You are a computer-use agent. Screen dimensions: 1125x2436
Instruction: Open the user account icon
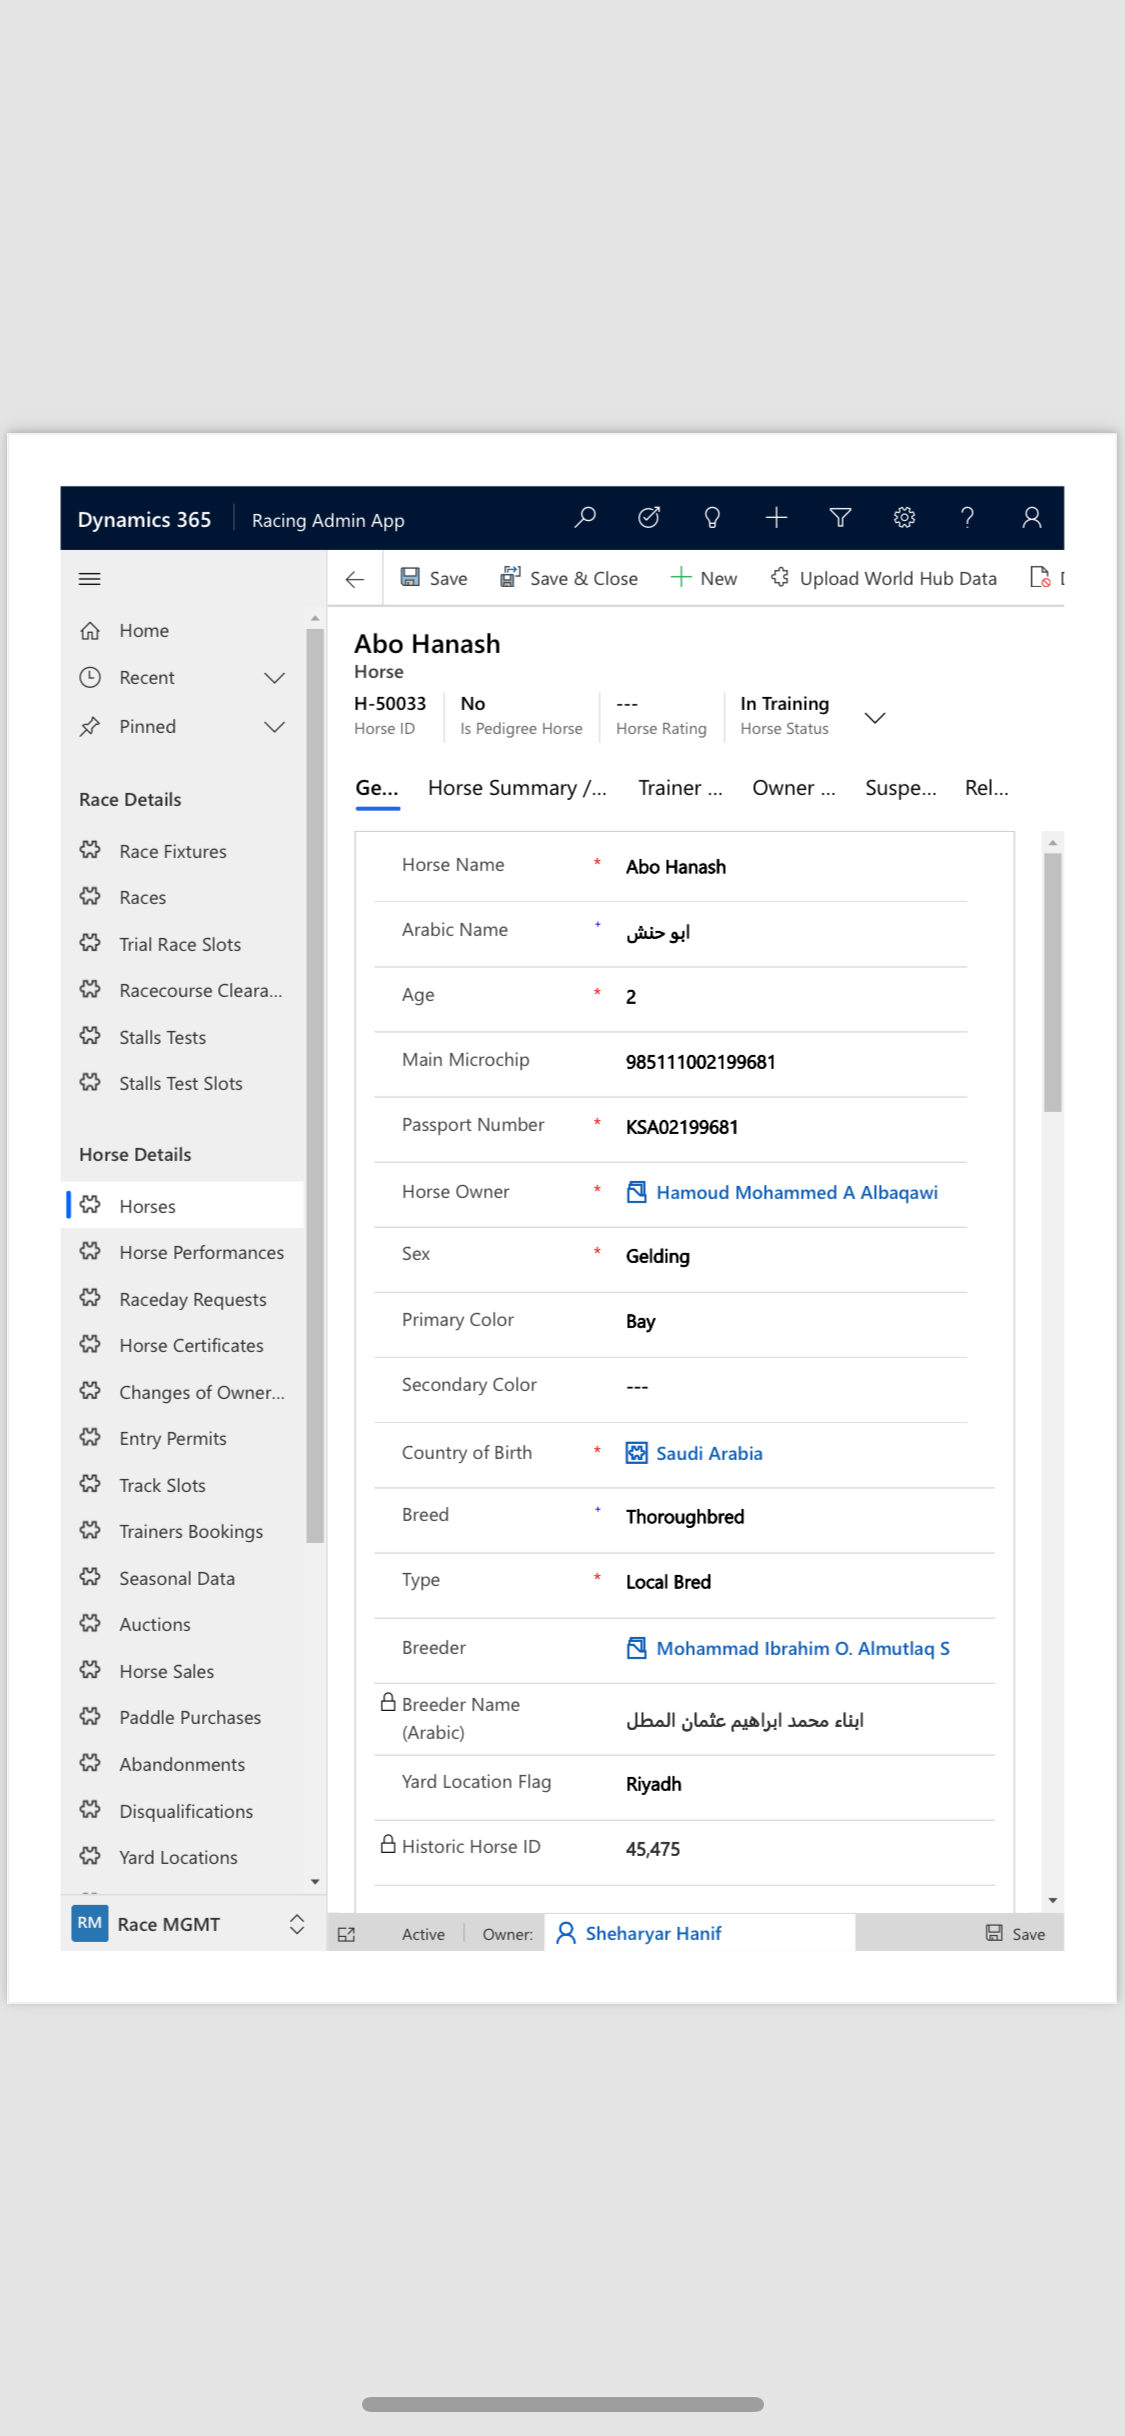click(x=1031, y=517)
